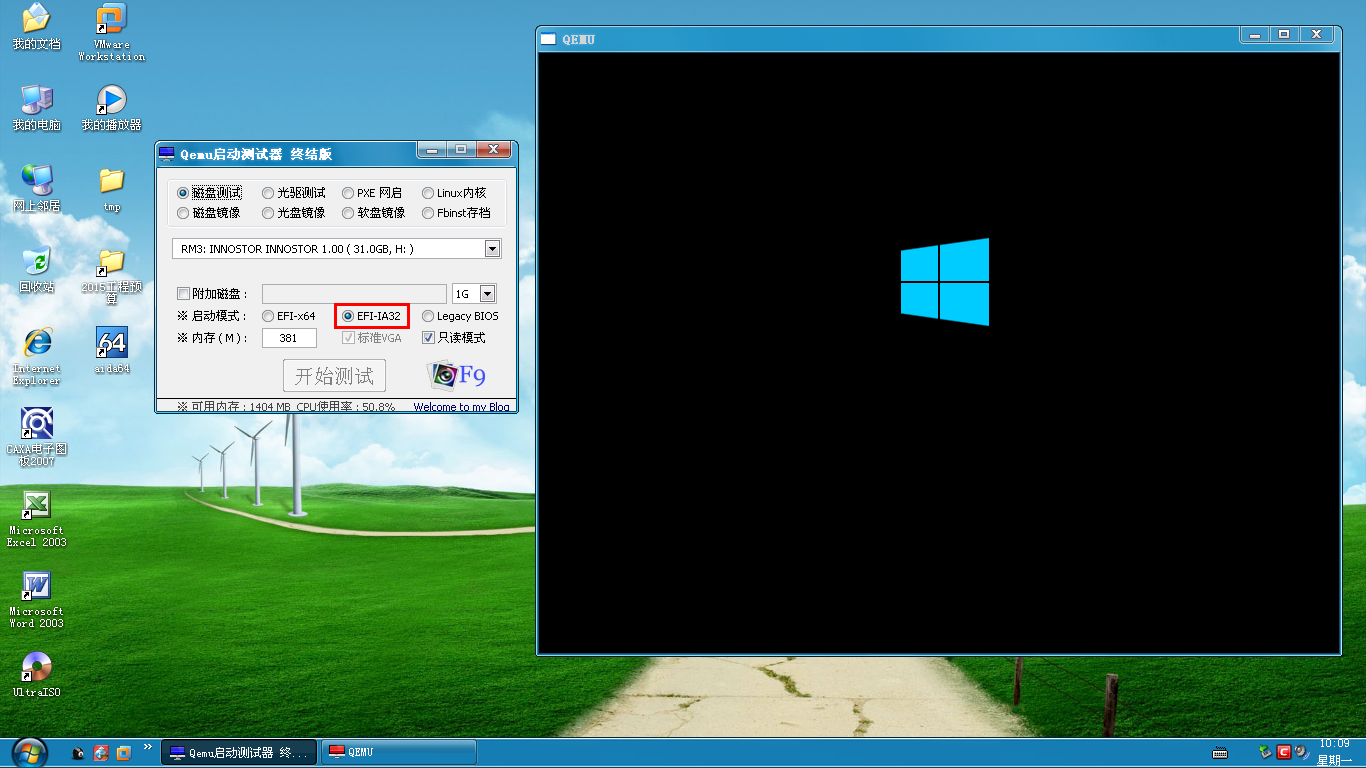Click the orange VMware quick launch icon
This screenshot has width=1366, height=768.
pos(123,753)
